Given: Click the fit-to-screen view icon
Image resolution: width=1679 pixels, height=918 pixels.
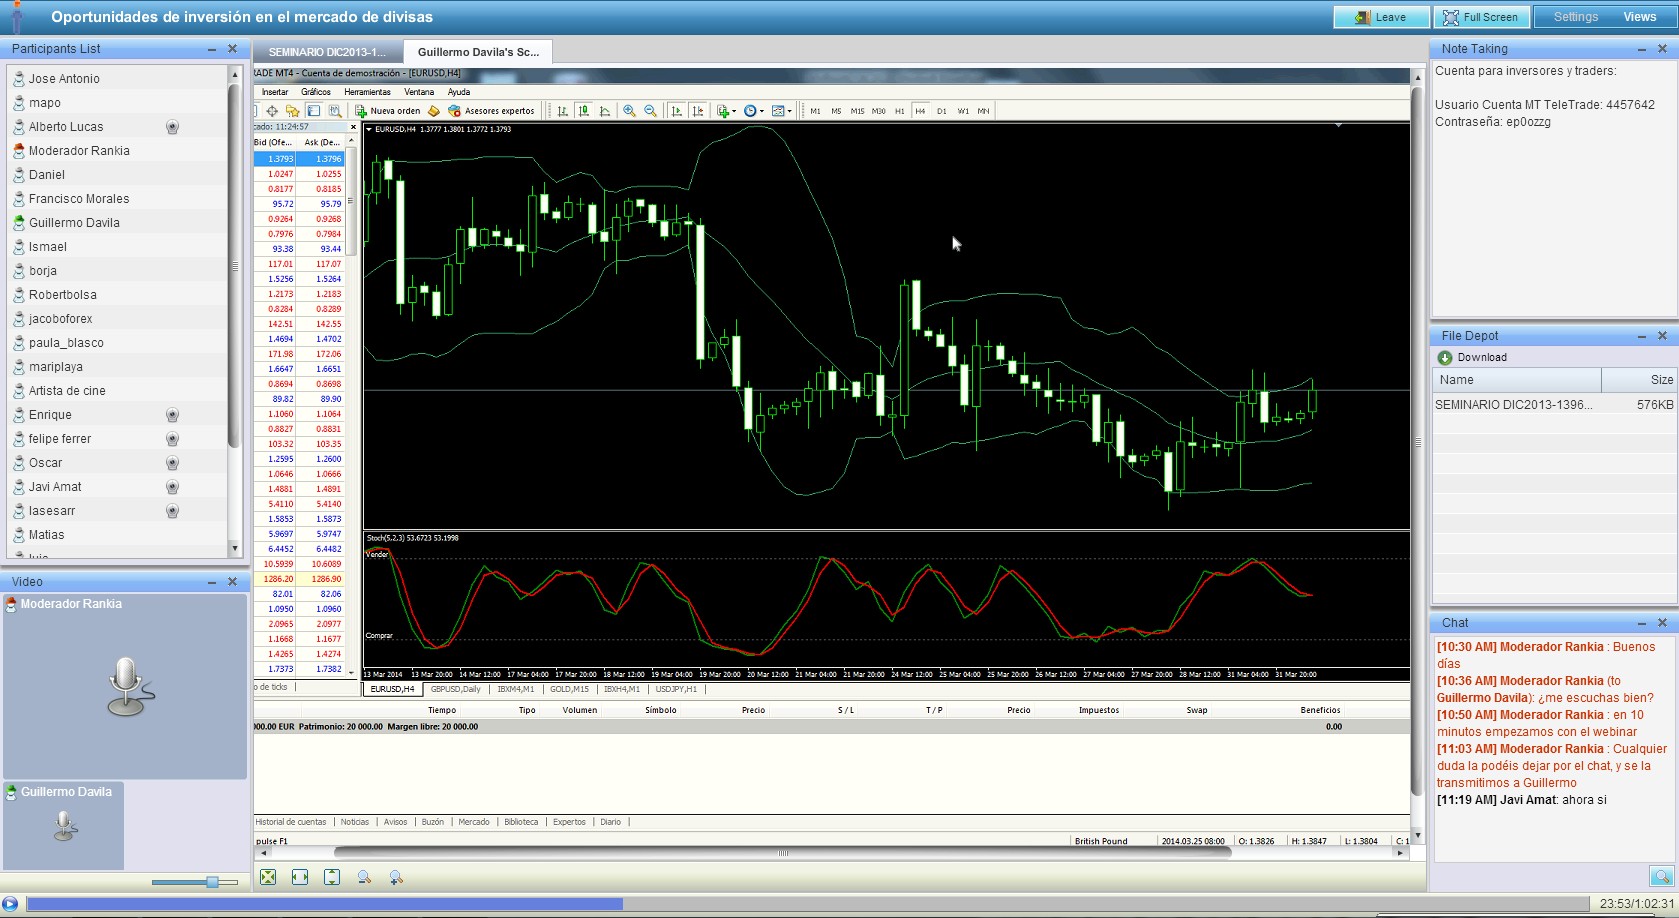Looking at the screenshot, I should [x=268, y=877].
